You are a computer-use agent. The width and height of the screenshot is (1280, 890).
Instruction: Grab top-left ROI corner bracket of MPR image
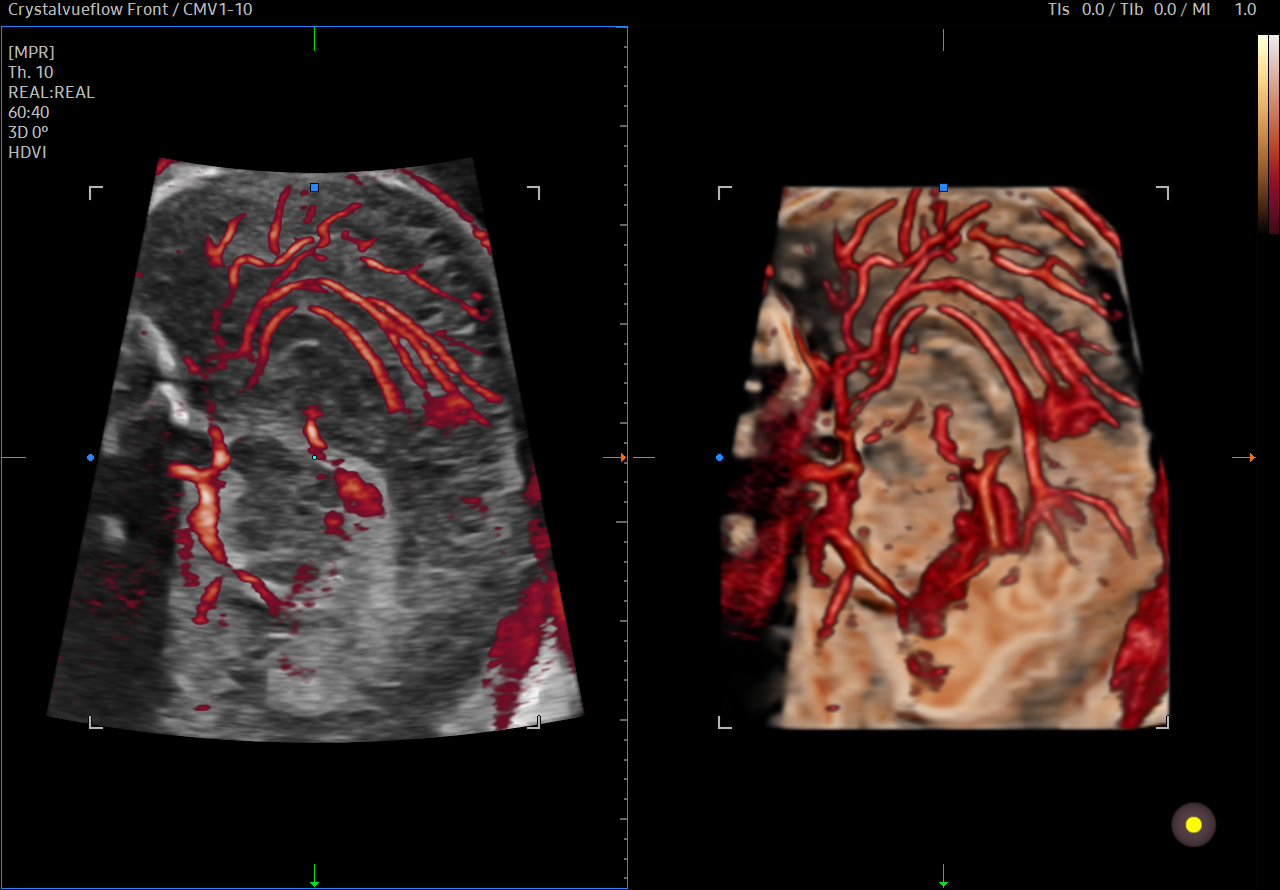pyautogui.click(x=96, y=193)
